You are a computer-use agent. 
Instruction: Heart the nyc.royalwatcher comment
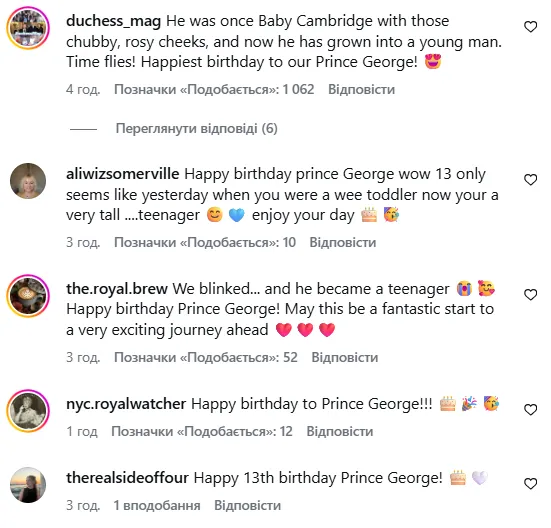coord(530,410)
